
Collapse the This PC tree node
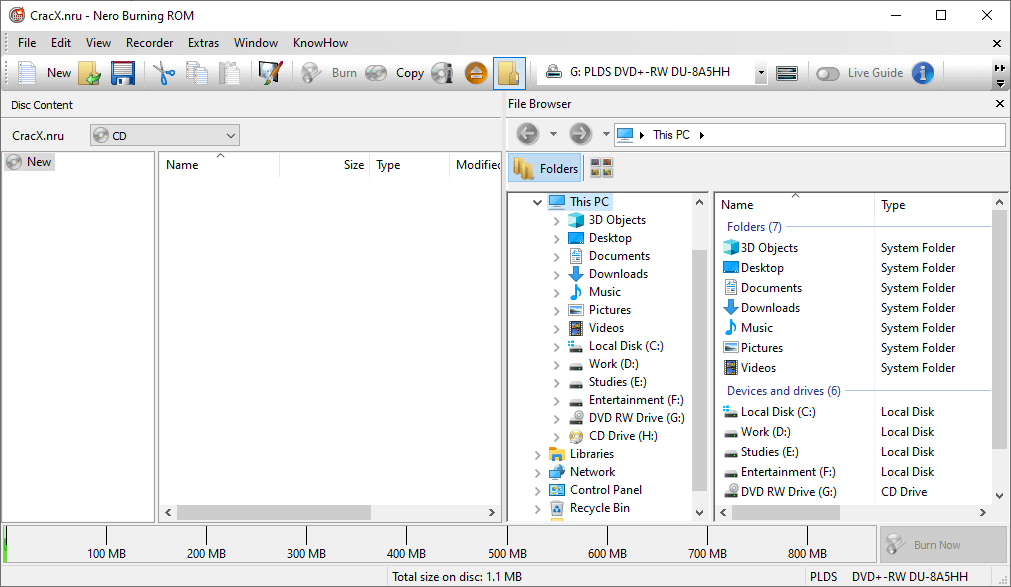pos(537,203)
